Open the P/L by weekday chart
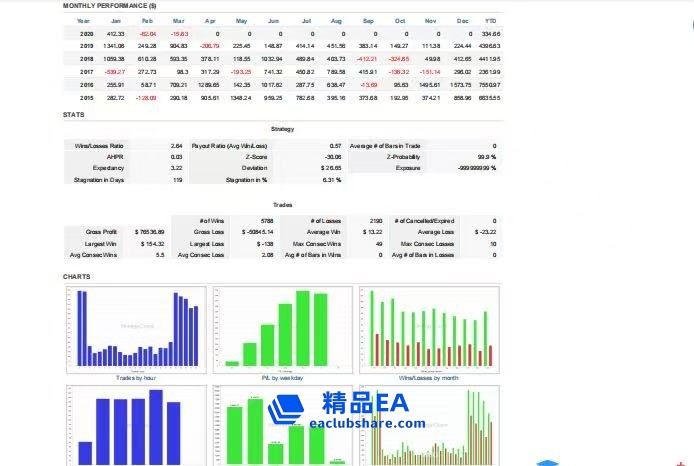This screenshot has width=694, height=466. tap(283, 331)
